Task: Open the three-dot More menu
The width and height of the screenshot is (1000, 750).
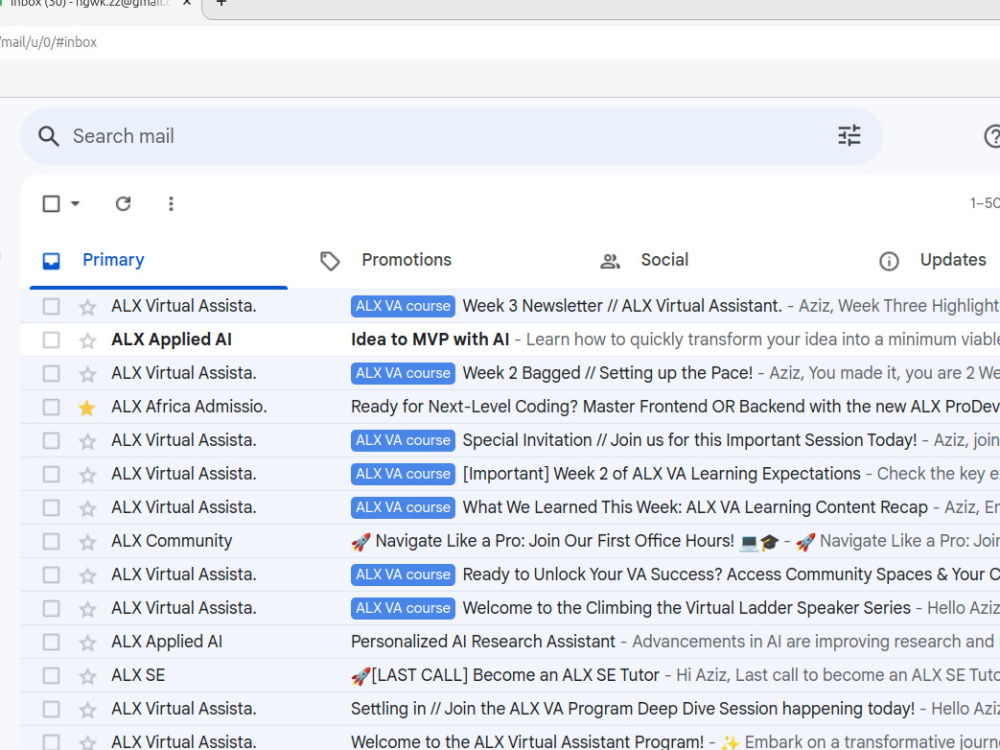Action: coord(170,203)
